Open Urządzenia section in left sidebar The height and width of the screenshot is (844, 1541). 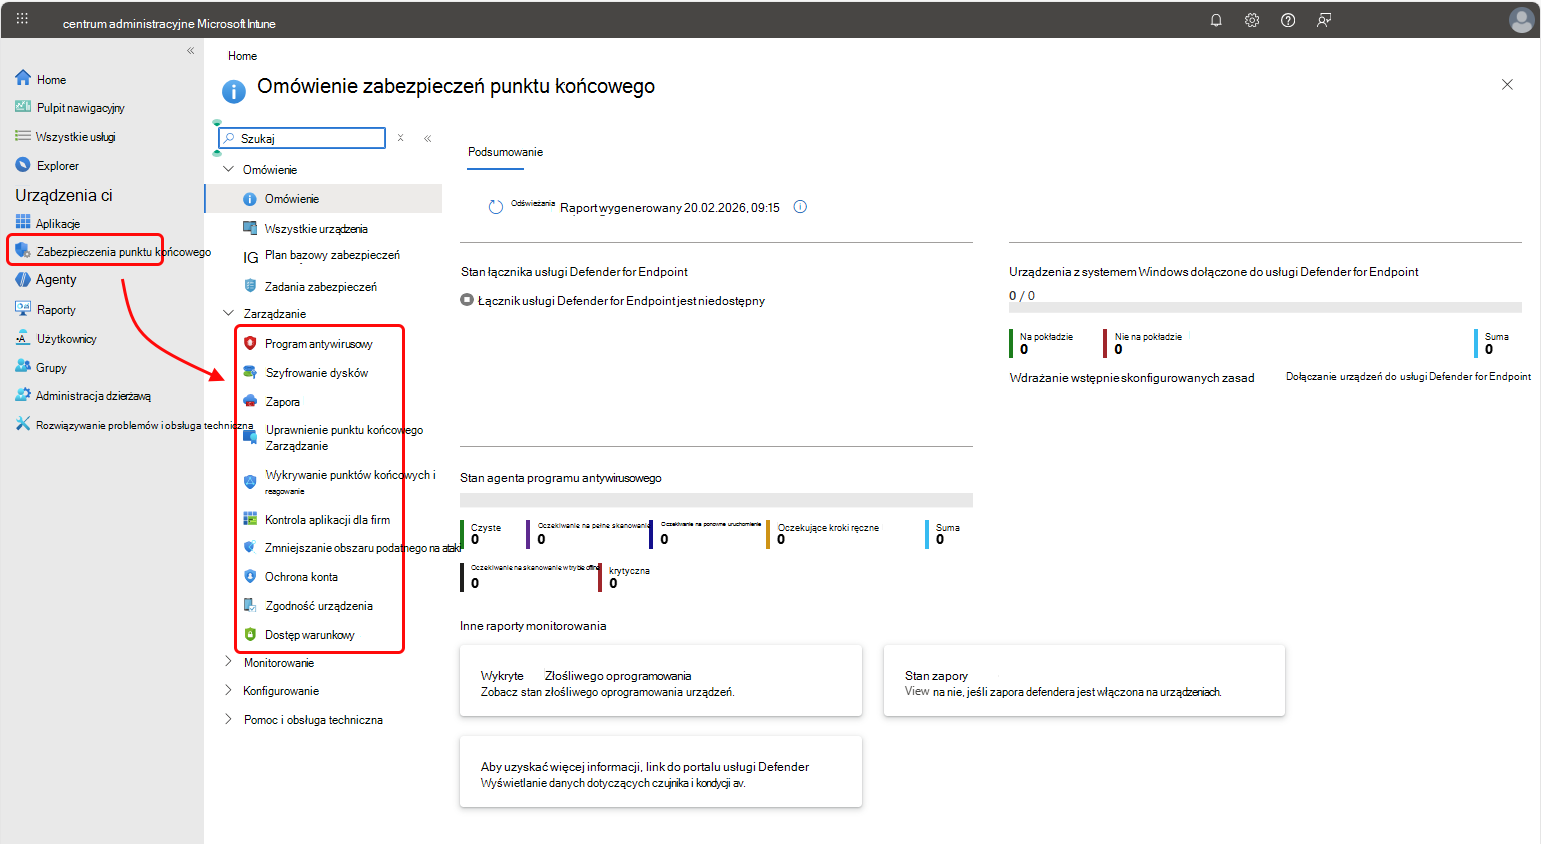pos(64,195)
